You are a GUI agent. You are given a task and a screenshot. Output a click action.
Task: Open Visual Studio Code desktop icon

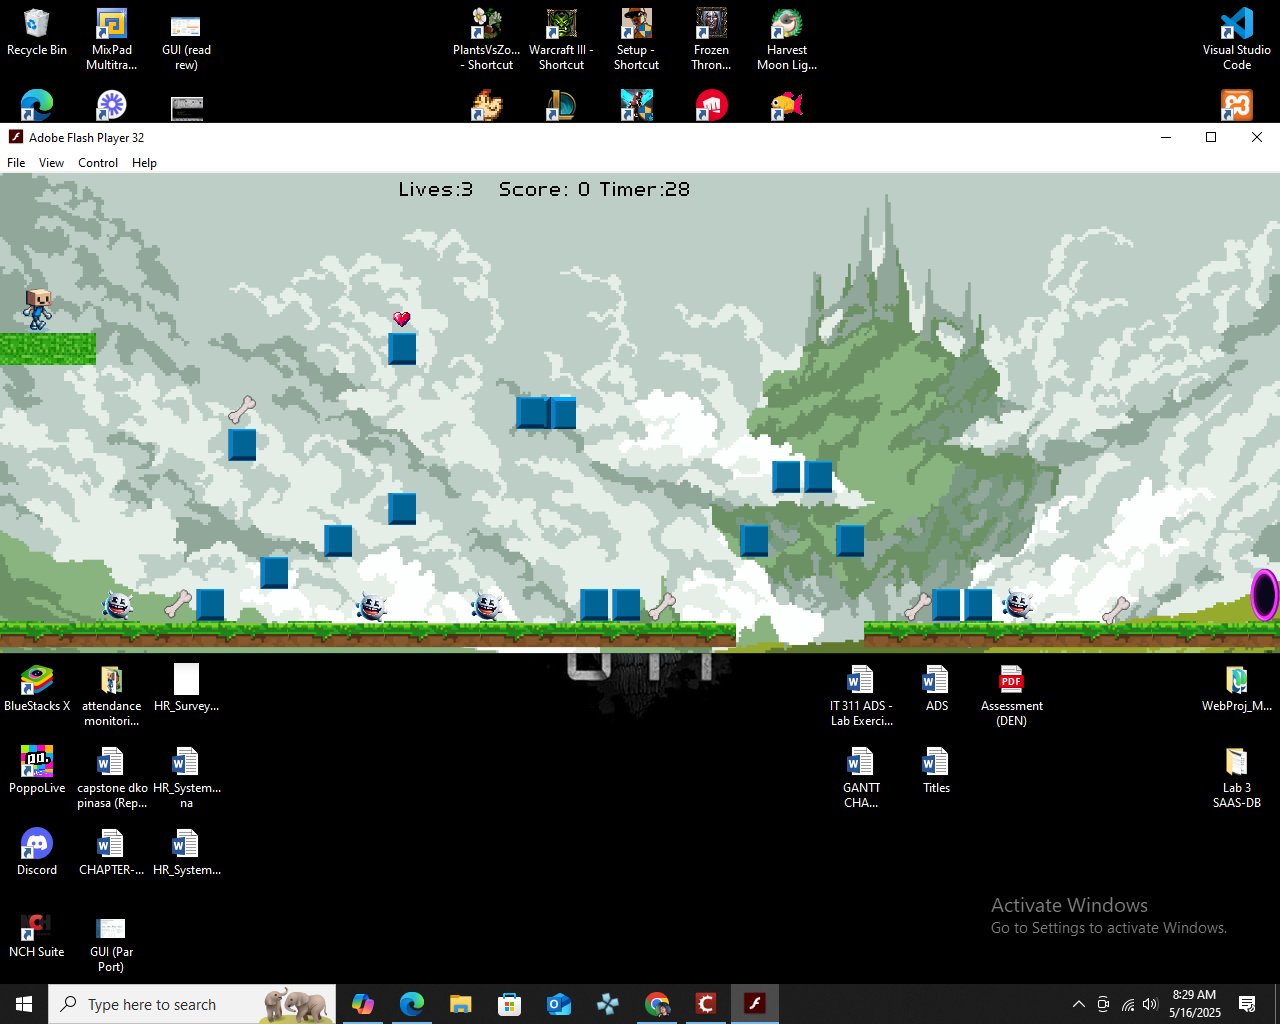click(1237, 38)
